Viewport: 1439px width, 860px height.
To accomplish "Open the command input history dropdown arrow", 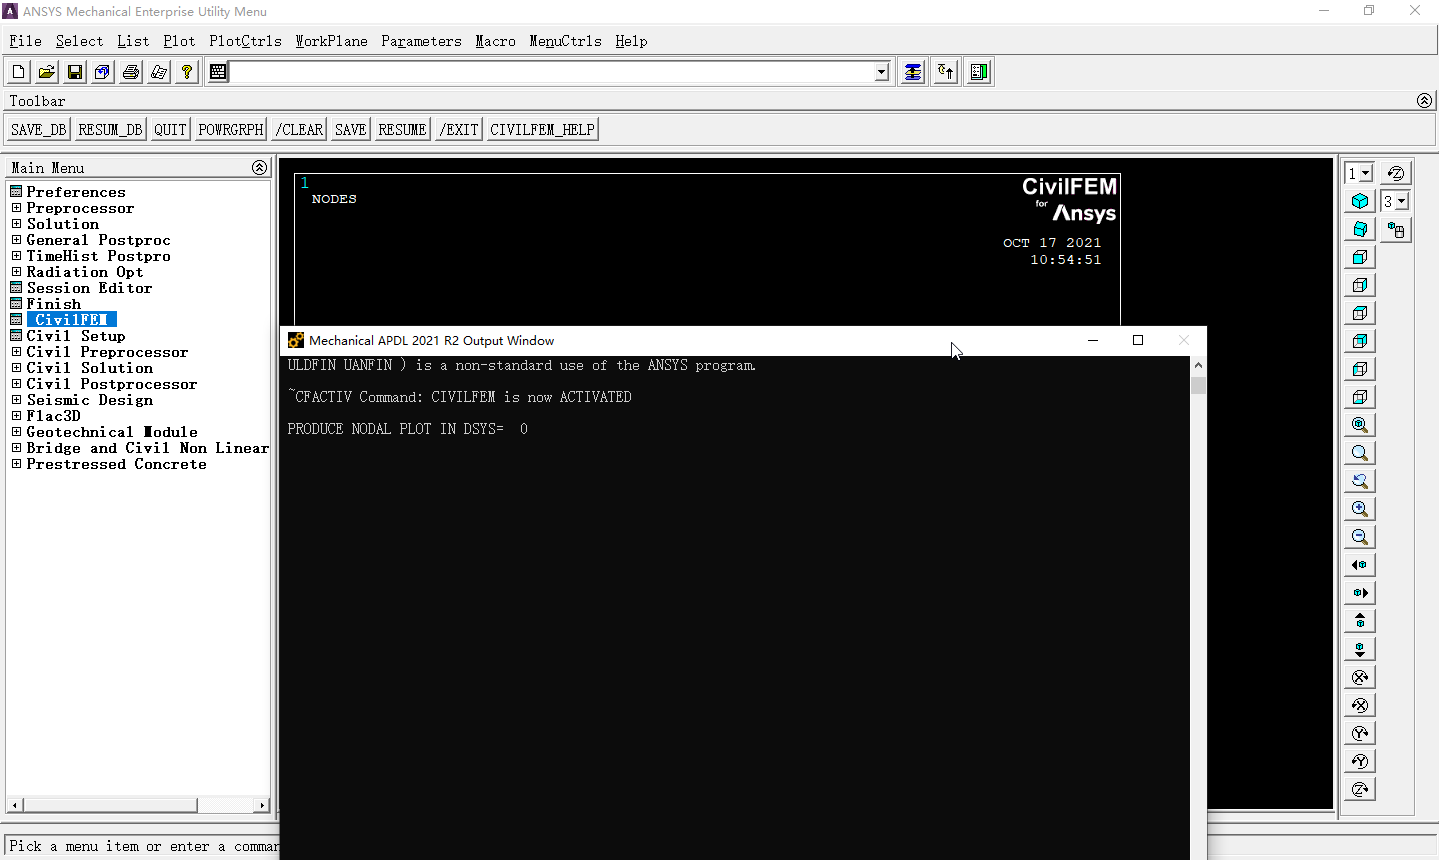I will click(x=881, y=72).
